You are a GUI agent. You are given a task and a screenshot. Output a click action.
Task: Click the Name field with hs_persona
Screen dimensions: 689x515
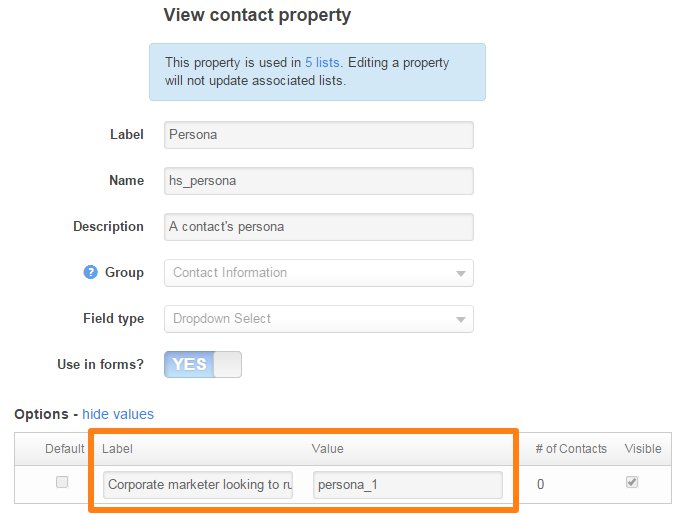[319, 181]
